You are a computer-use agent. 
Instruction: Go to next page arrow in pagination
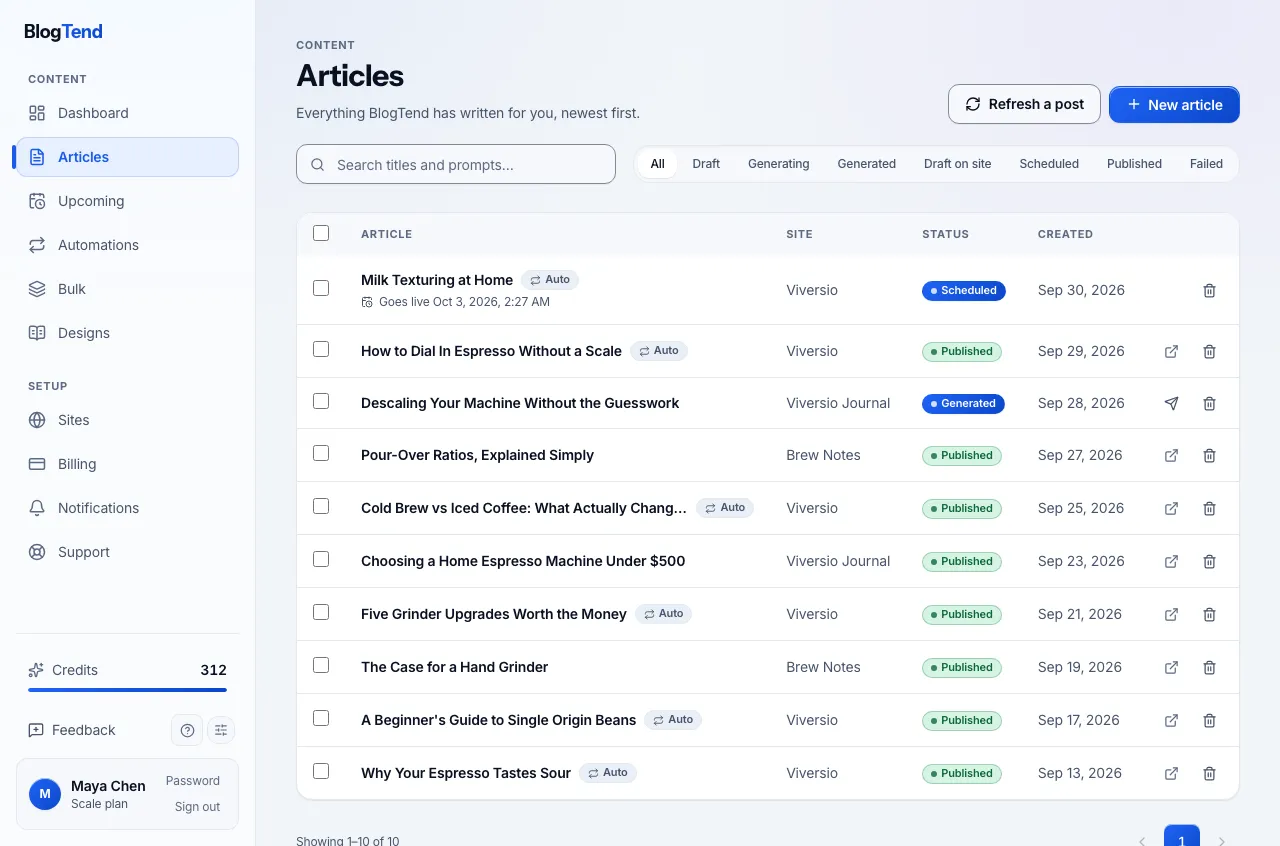(x=1221, y=841)
